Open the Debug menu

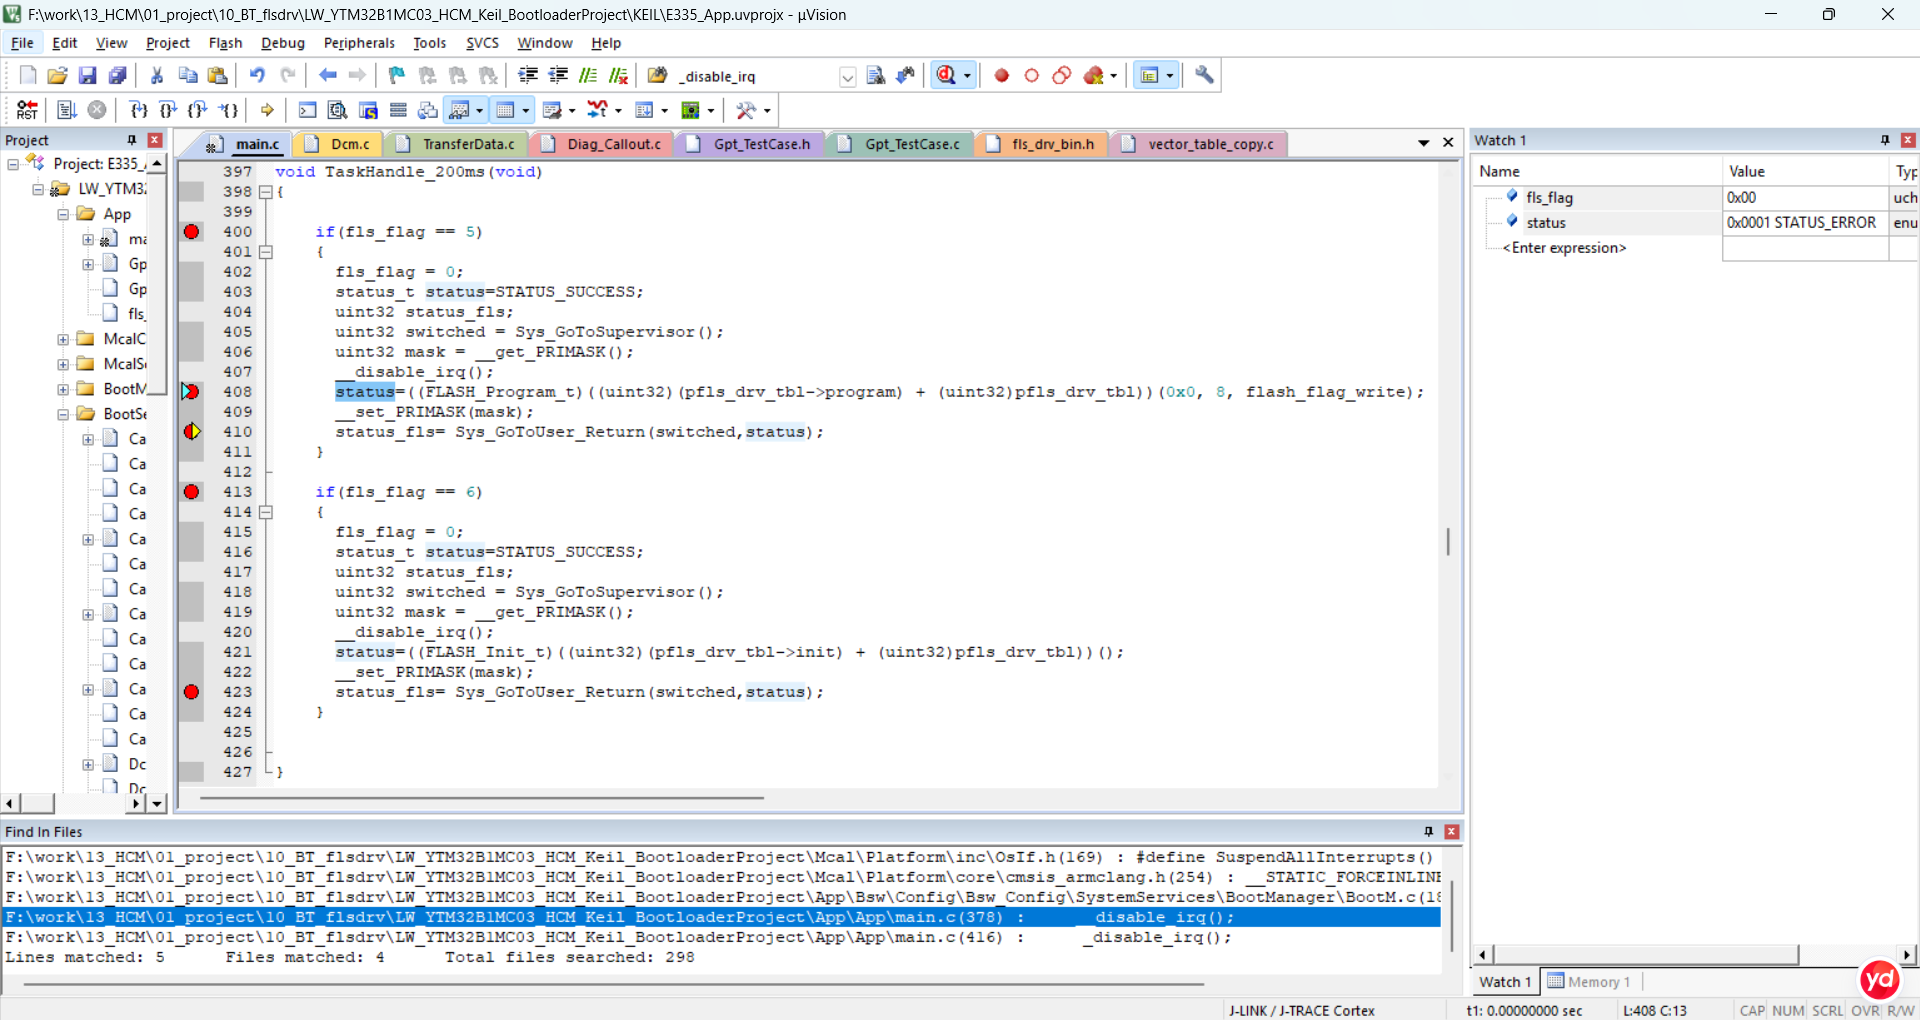coord(283,43)
